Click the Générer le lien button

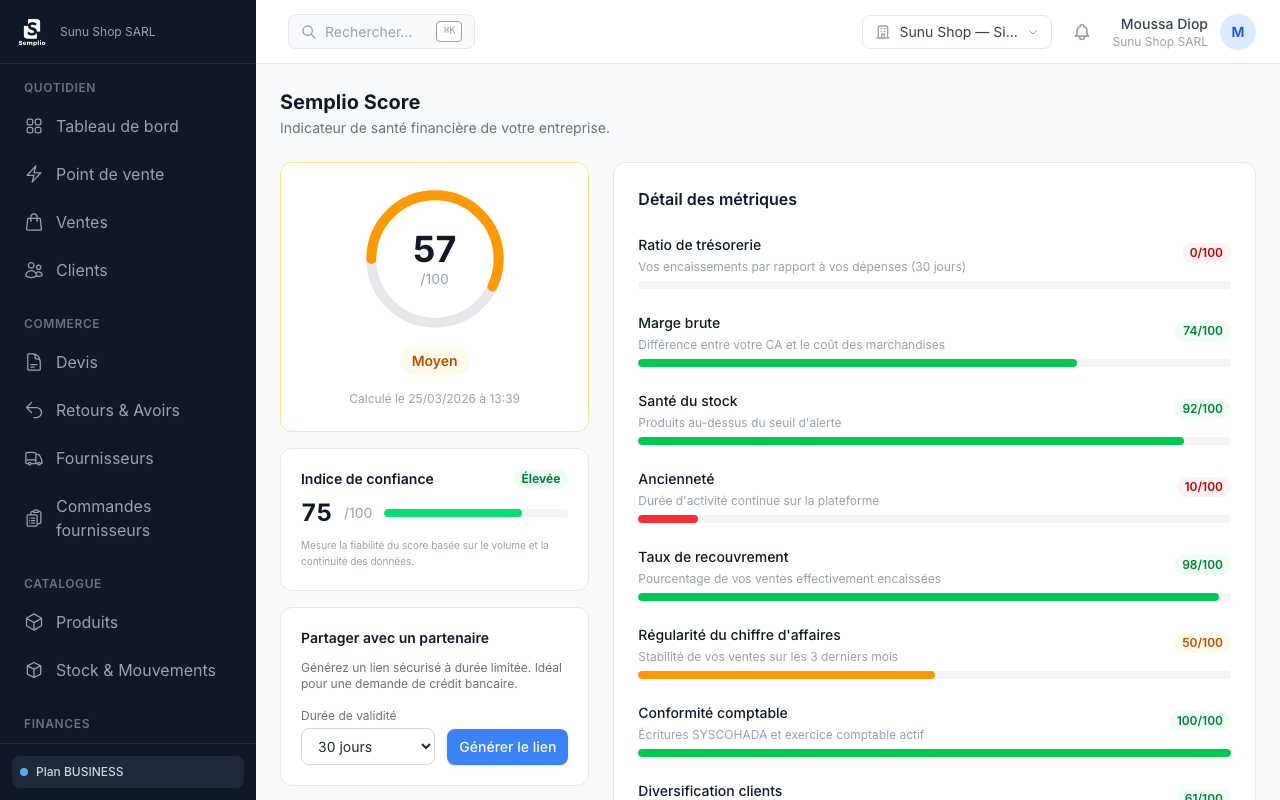(x=507, y=746)
